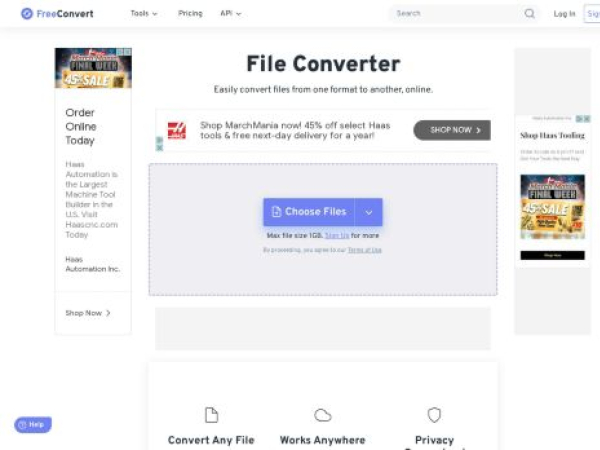Open the Tools dropdown menu
Image resolution: width=600 pixels, height=450 pixels.
pyautogui.click(x=144, y=13)
